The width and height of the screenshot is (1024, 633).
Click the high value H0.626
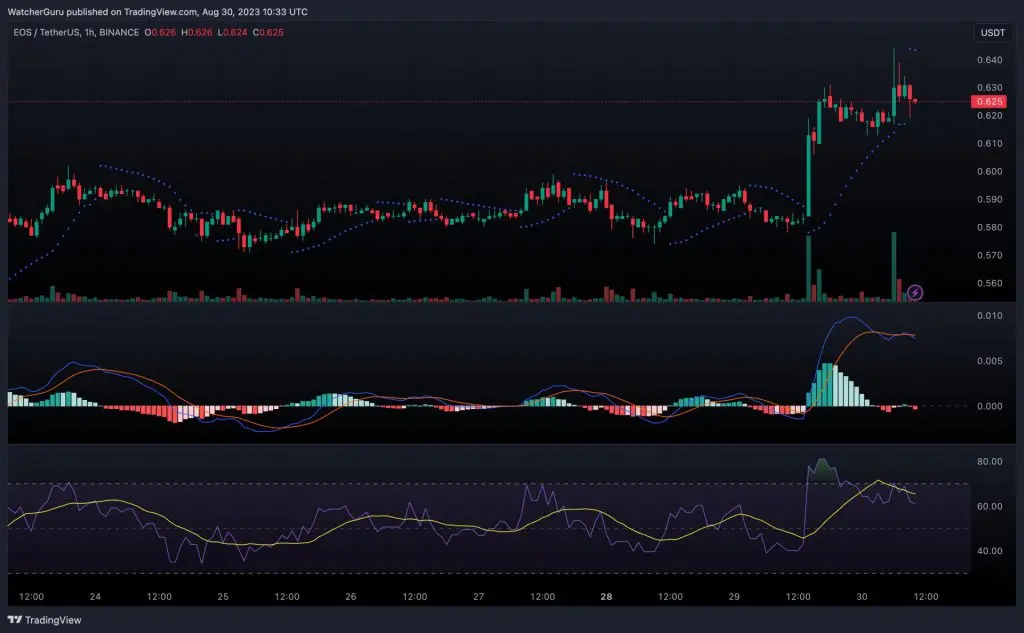click(197, 32)
